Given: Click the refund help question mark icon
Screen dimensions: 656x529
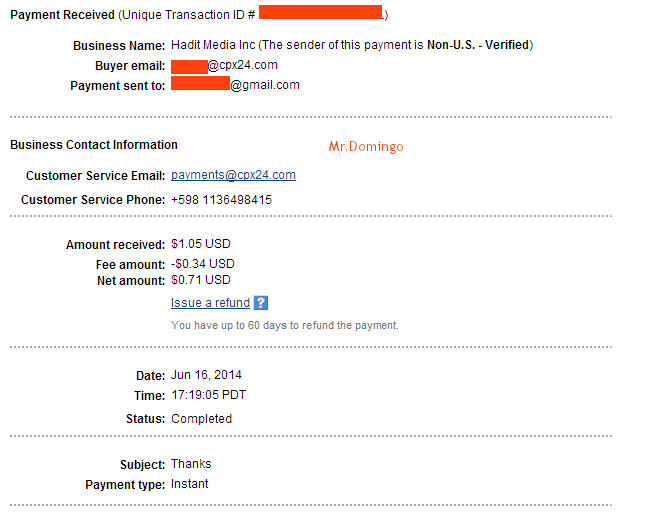Looking at the screenshot, I should click(261, 303).
